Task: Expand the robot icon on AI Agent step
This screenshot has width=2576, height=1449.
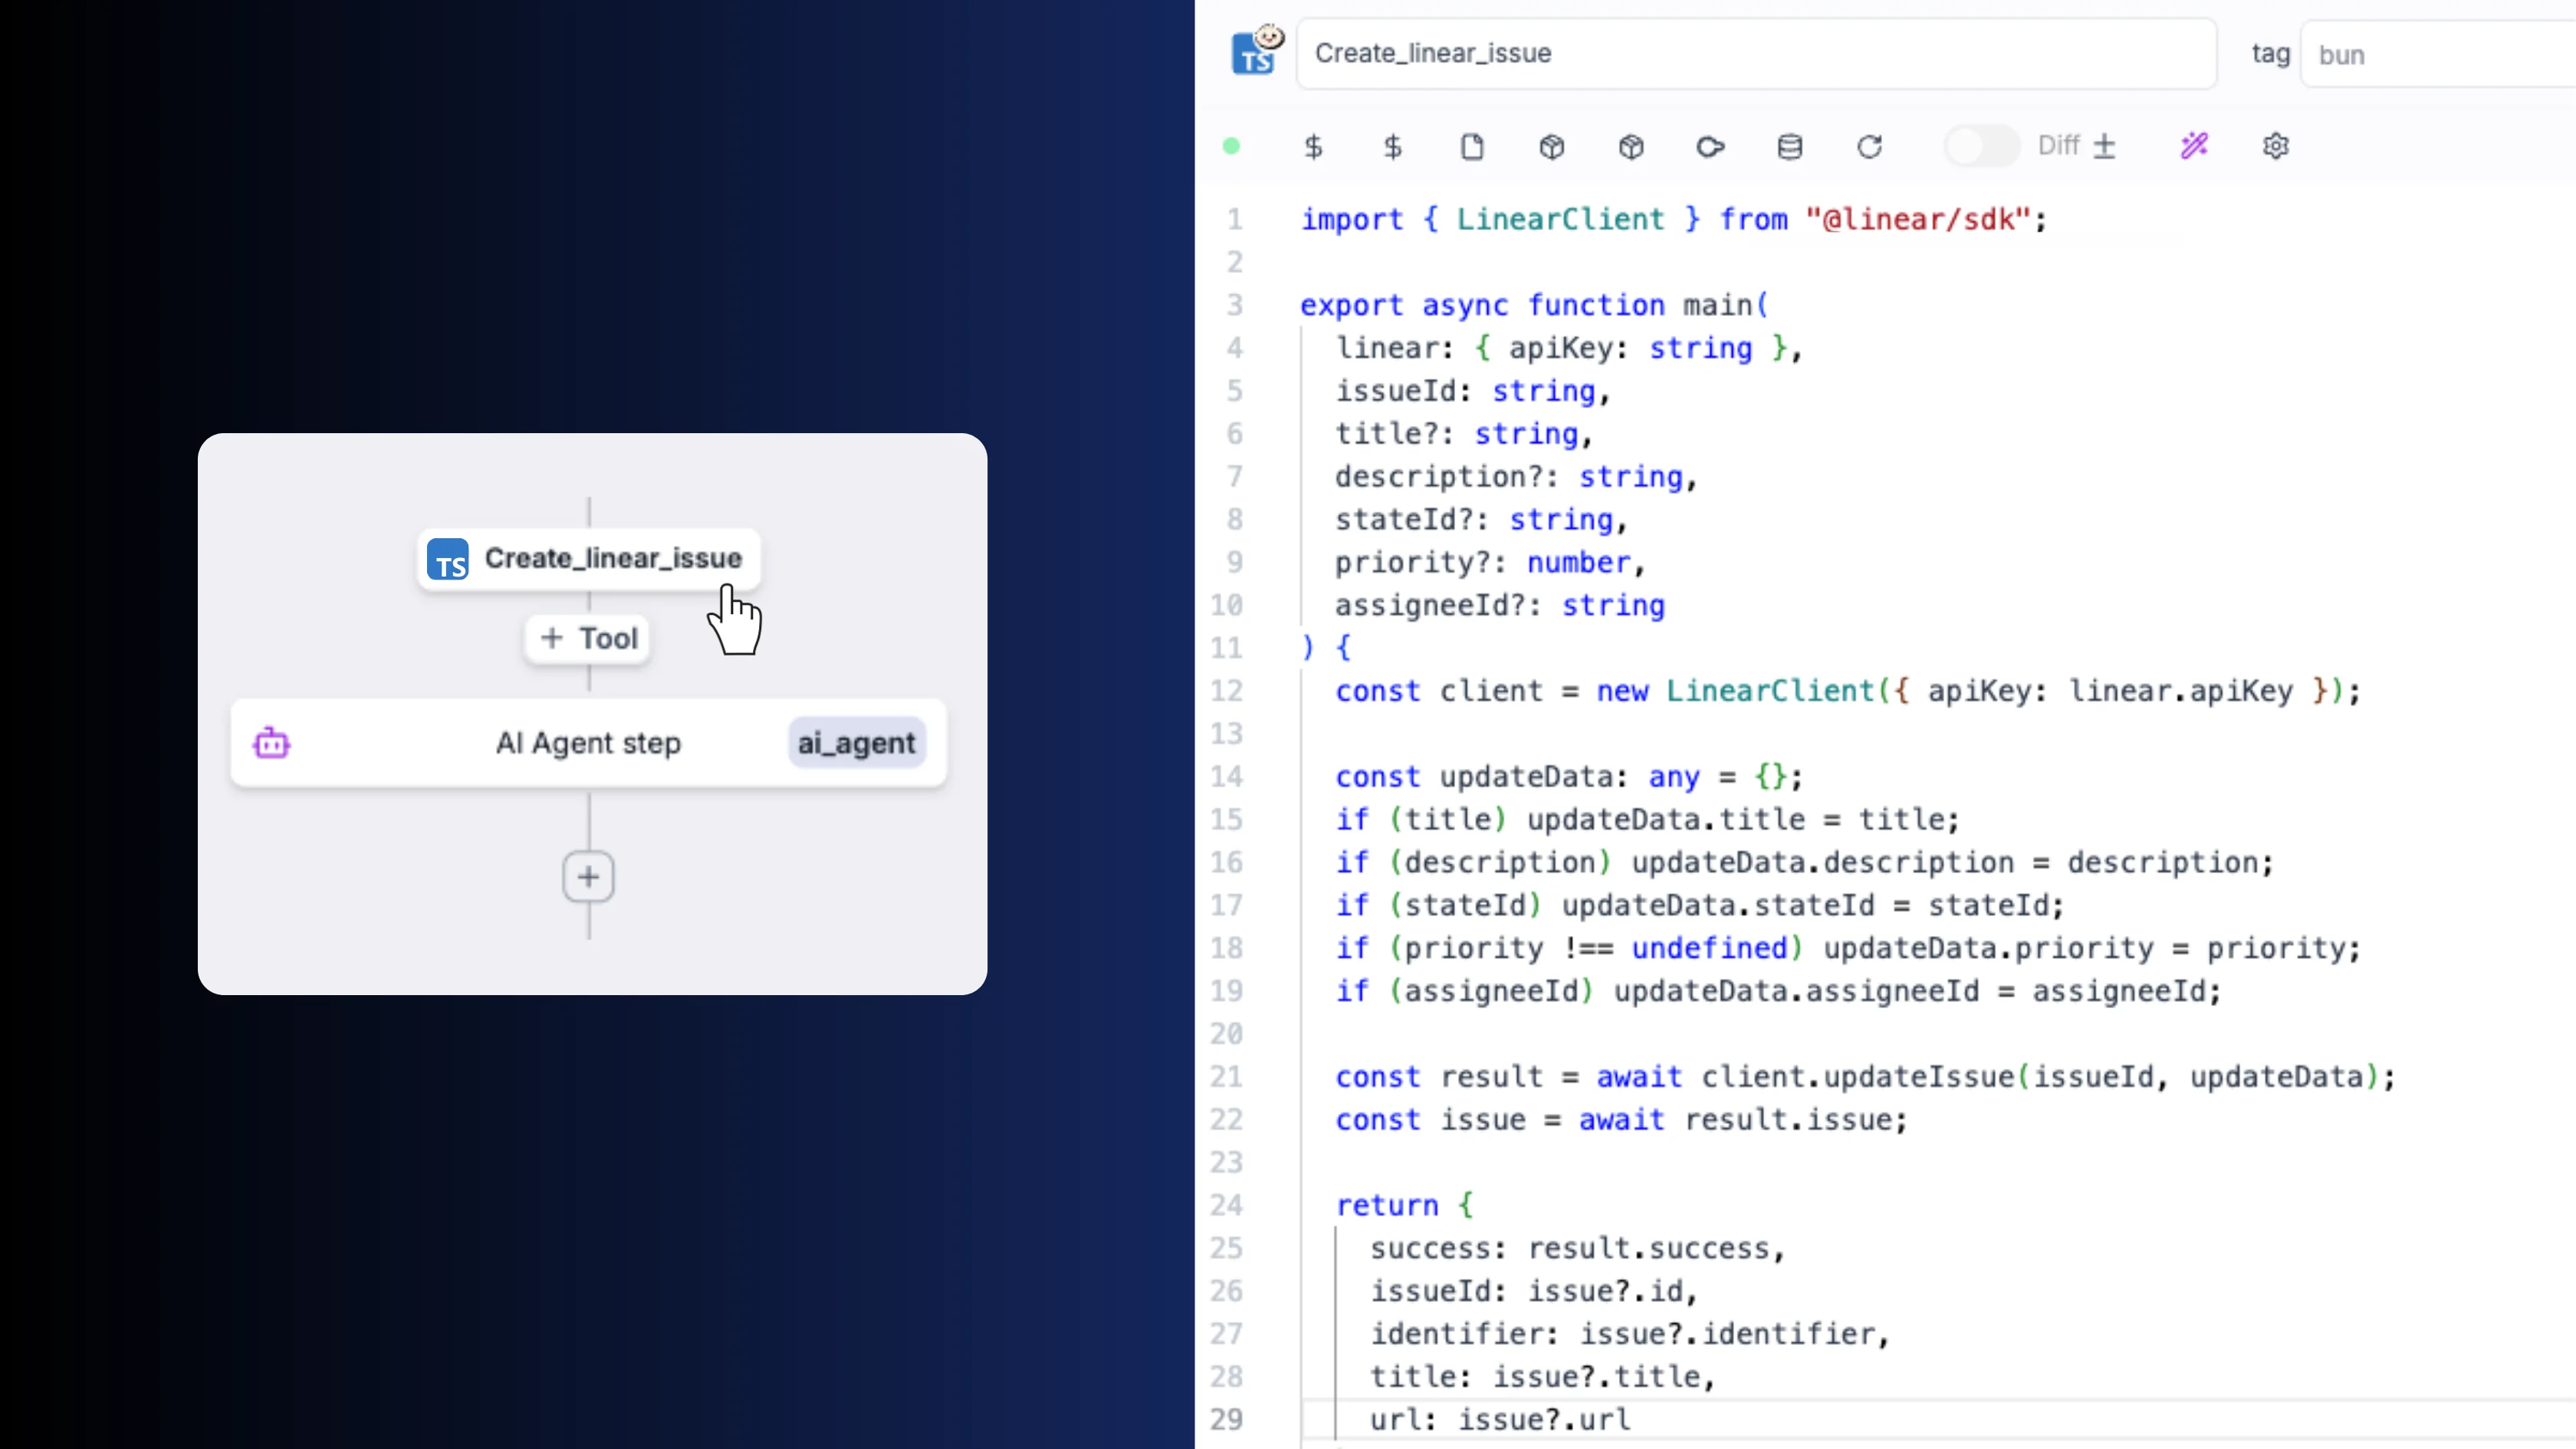Action: pos(271,743)
